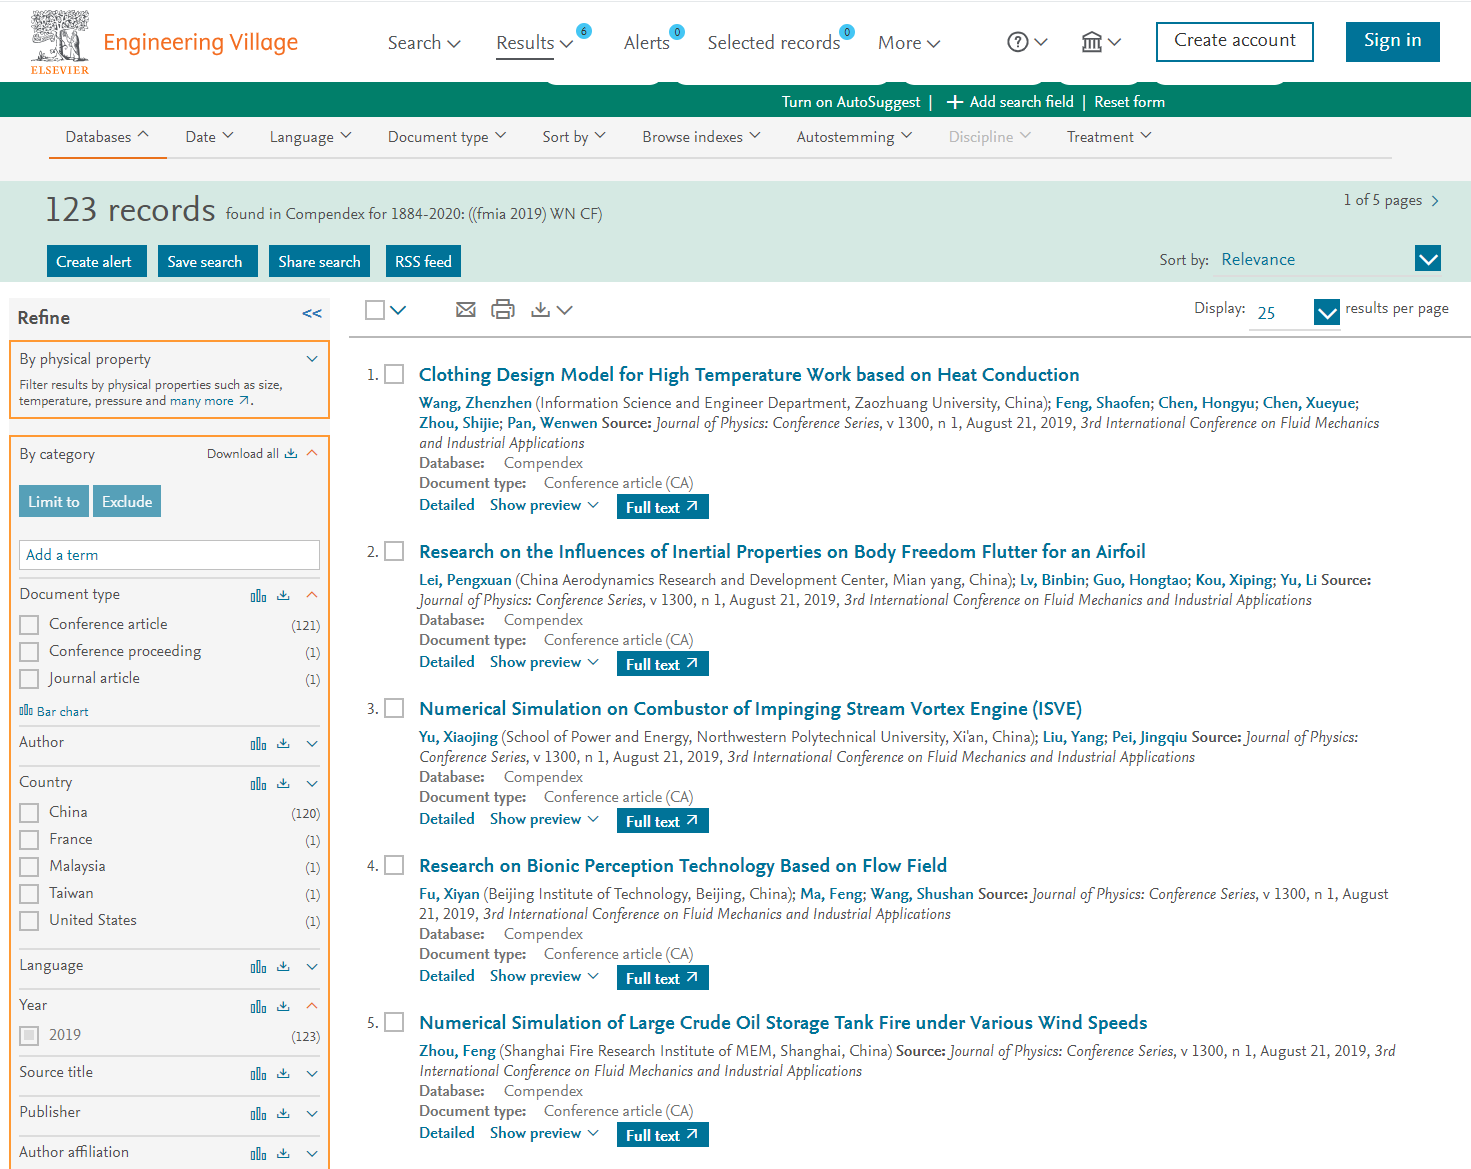The image size is (1471, 1169).
Task: Print selected records with printer icon
Action: click(x=503, y=310)
